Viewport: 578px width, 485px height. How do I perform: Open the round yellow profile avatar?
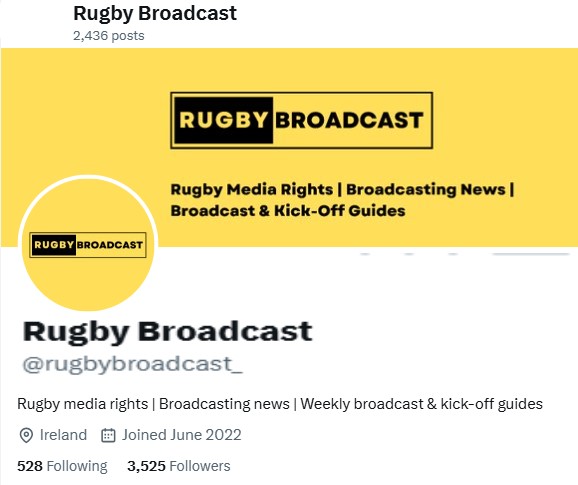coord(88,244)
